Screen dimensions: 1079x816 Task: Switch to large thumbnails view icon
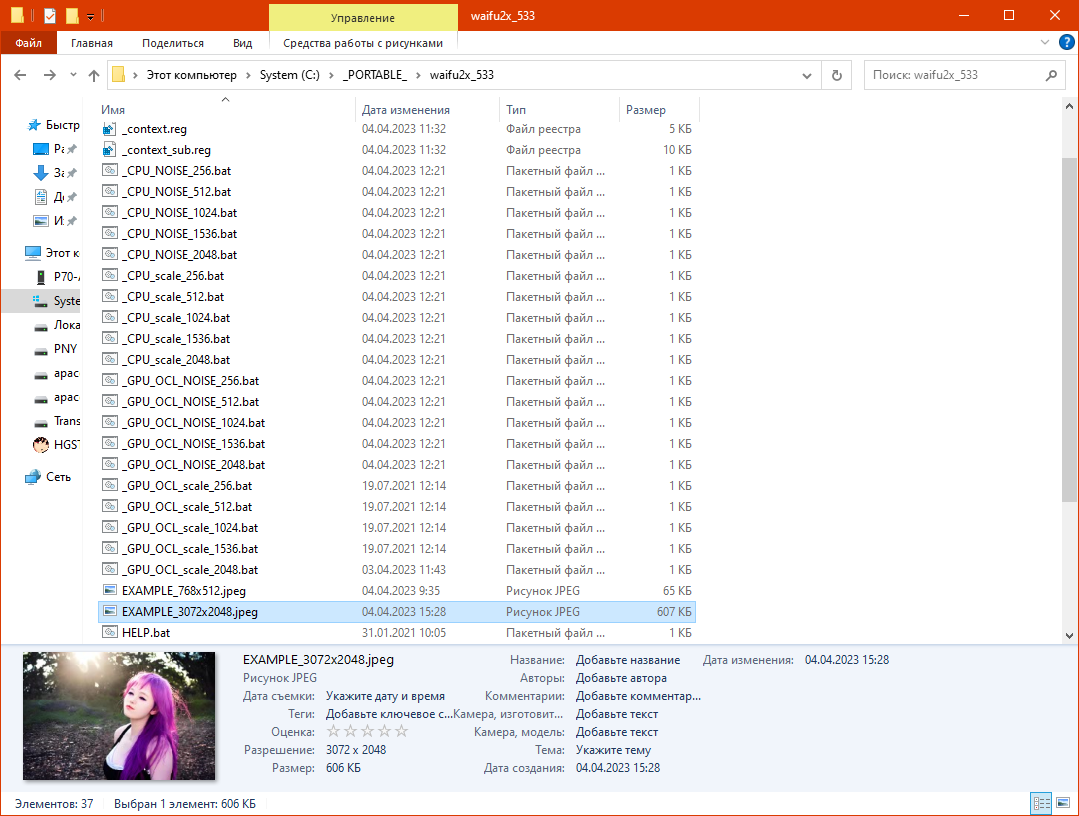point(1063,803)
